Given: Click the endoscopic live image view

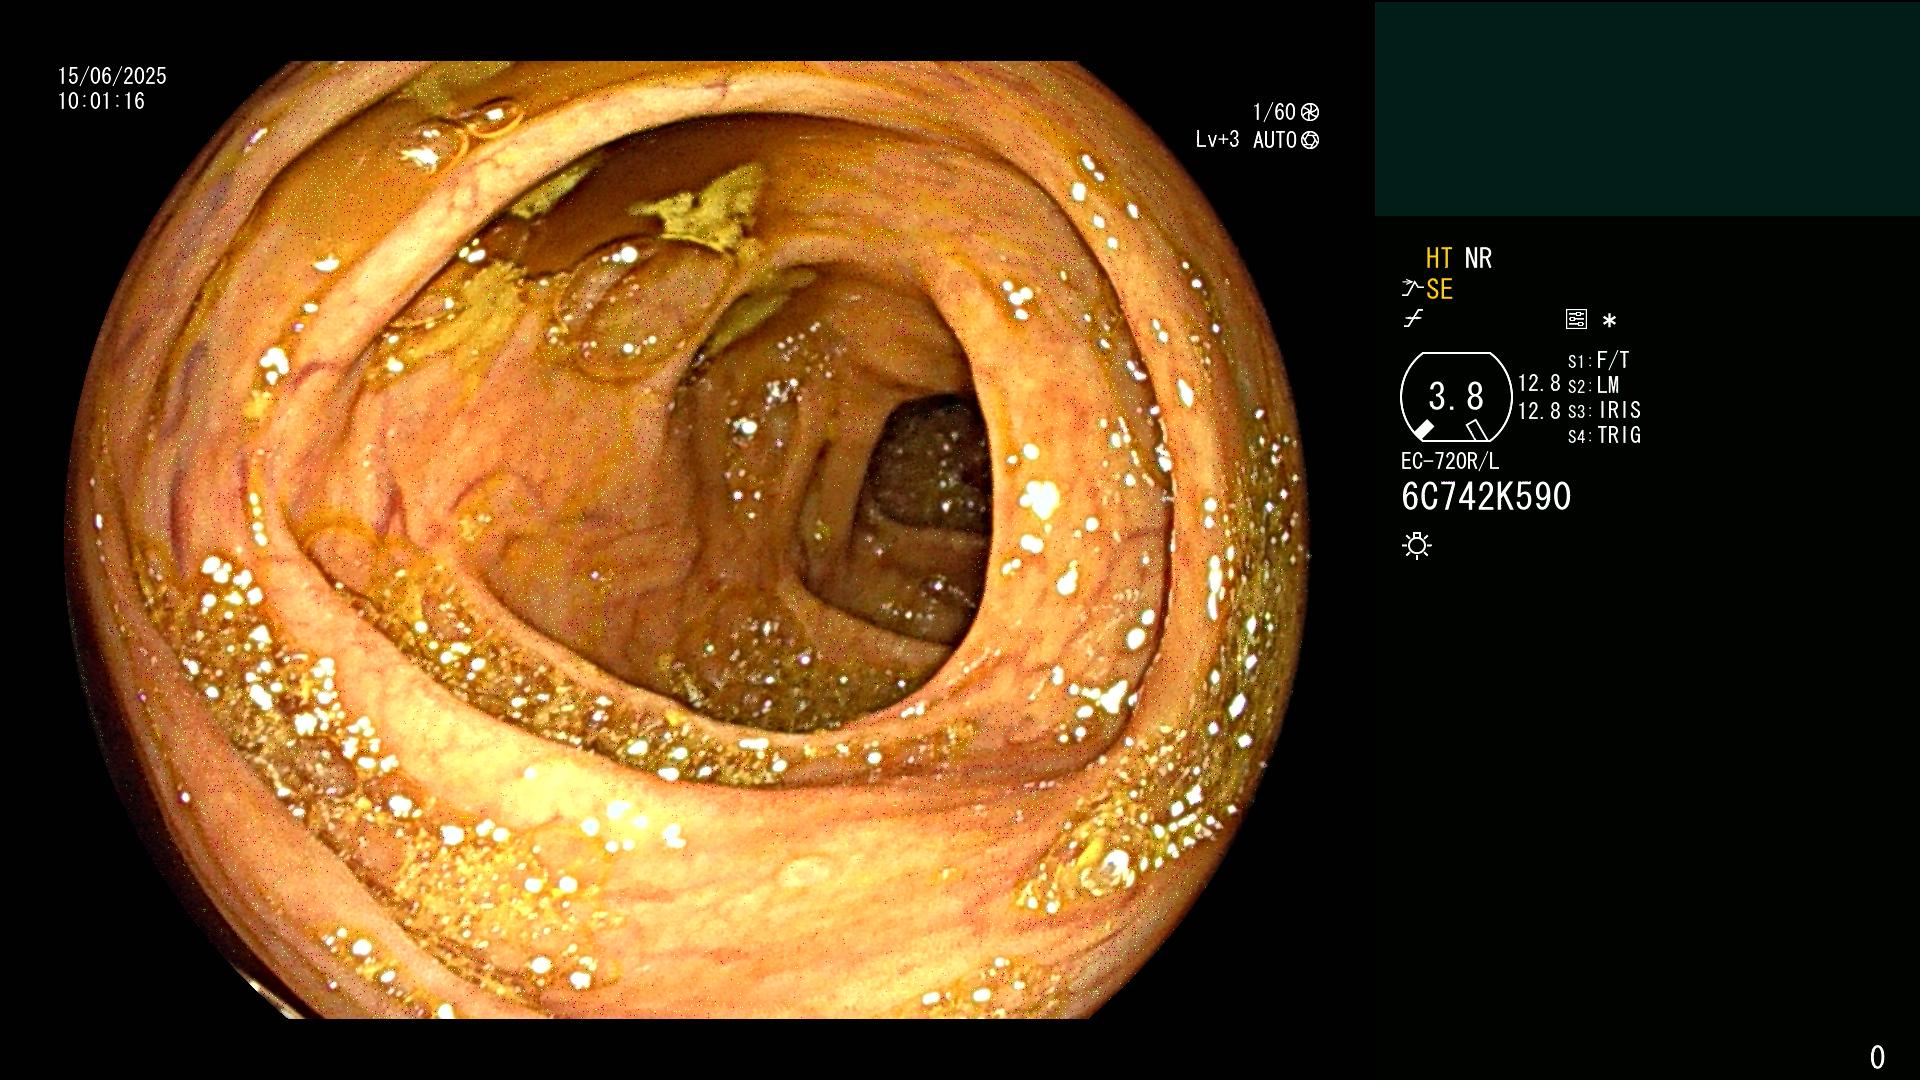Looking at the screenshot, I should tap(686, 540).
